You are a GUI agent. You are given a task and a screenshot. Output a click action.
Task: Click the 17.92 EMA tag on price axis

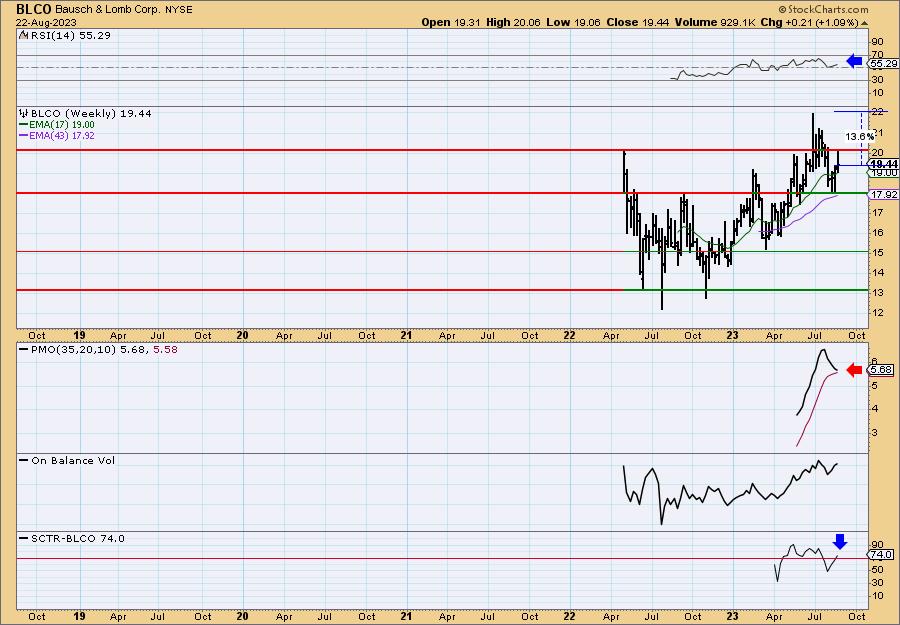coord(884,195)
